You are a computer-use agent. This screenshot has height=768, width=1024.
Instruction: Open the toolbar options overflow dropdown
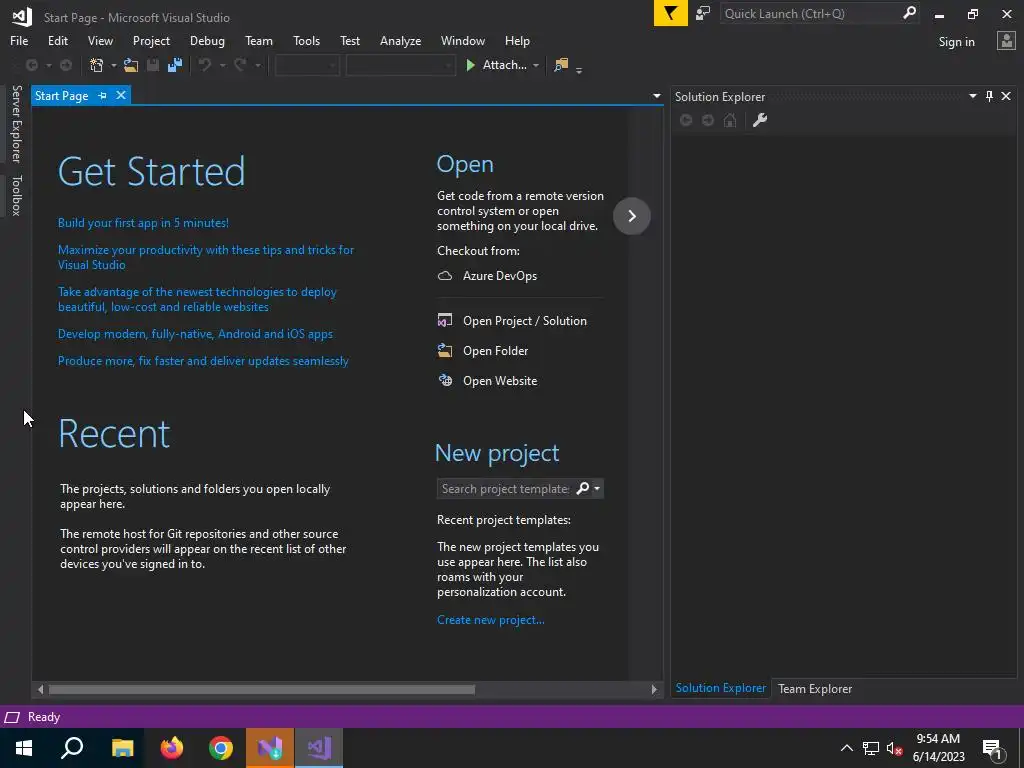point(579,69)
